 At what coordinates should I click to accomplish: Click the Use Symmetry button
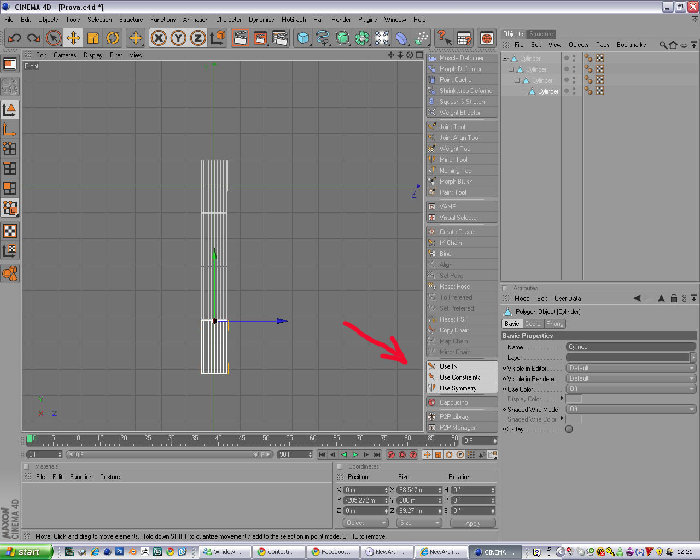point(462,388)
